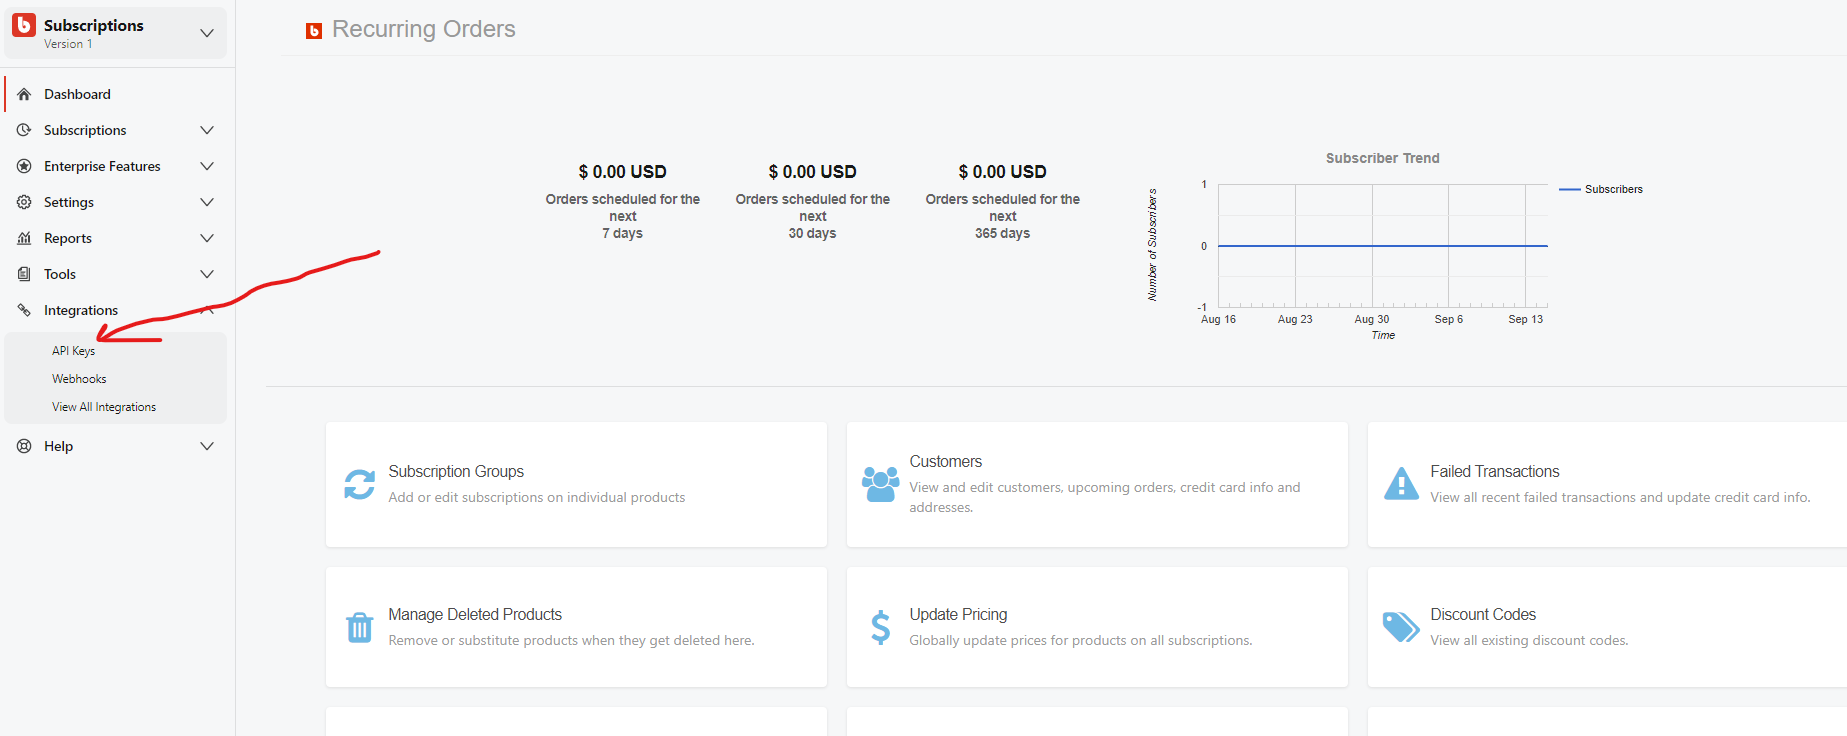Click the Subscription Groups refresh icon
This screenshot has height=736, width=1847.
(x=360, y=484)
